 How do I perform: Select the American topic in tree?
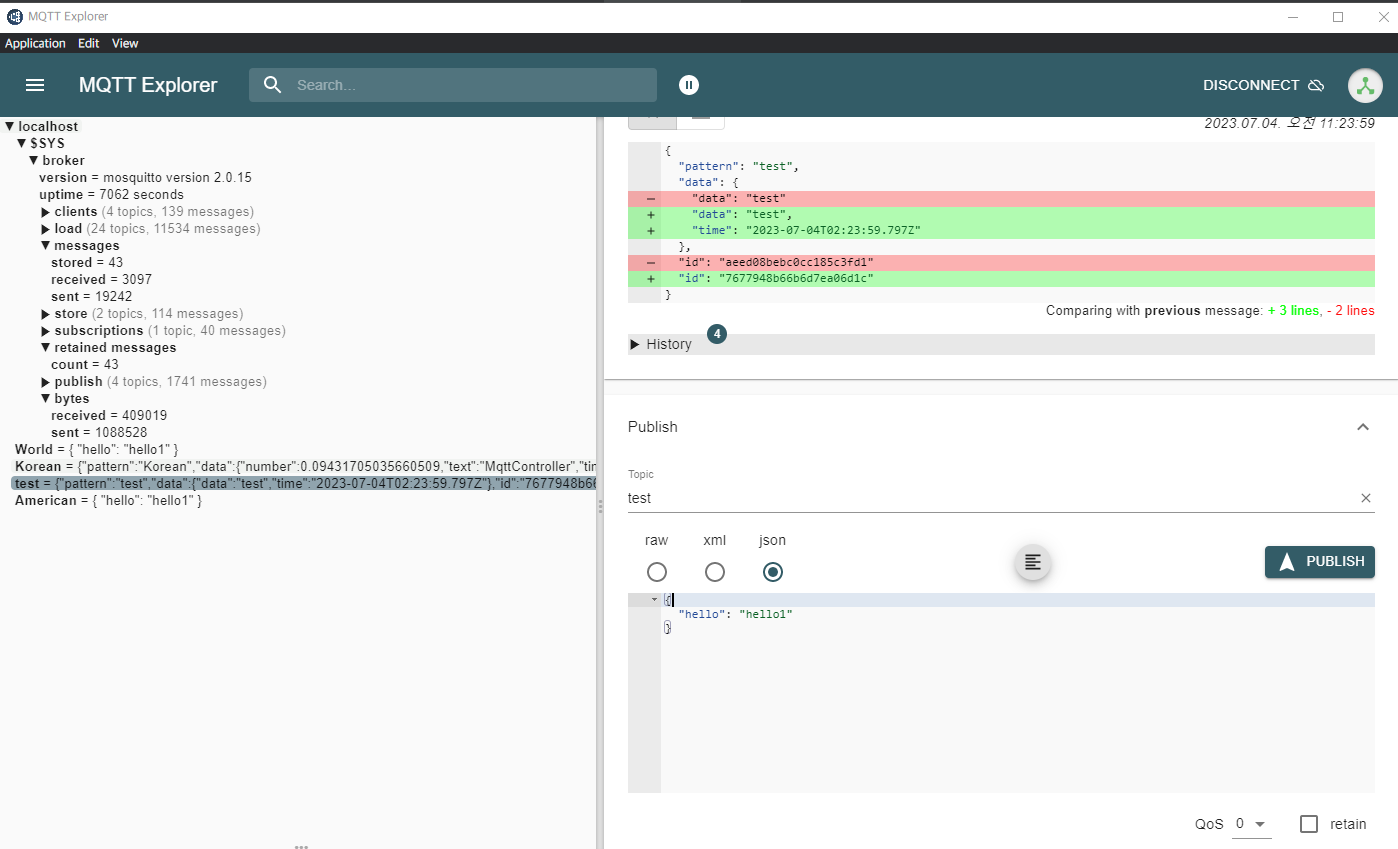pyautogui.click(x=109, y=501)
